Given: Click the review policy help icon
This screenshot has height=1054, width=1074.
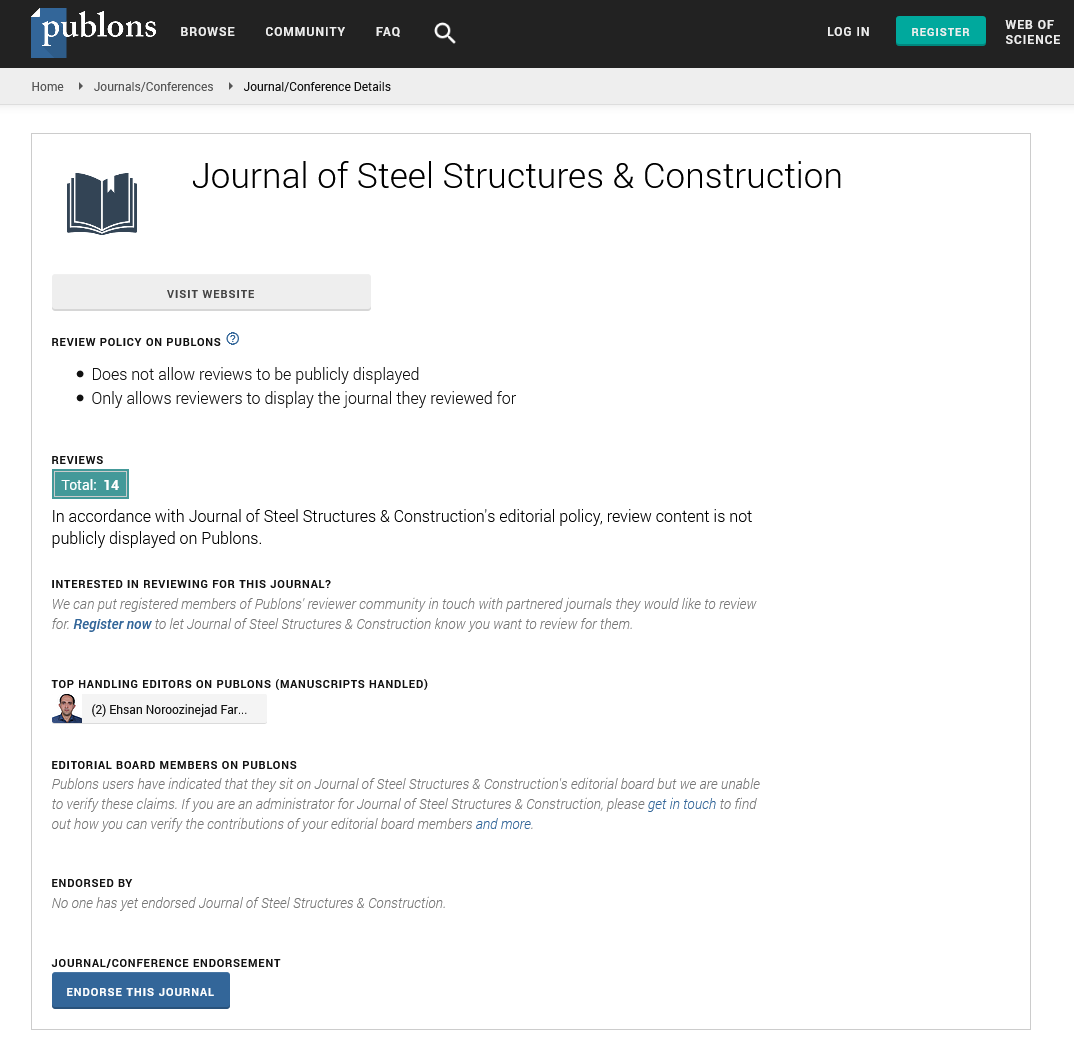Looking at the screenshot, I should point(233,339).
